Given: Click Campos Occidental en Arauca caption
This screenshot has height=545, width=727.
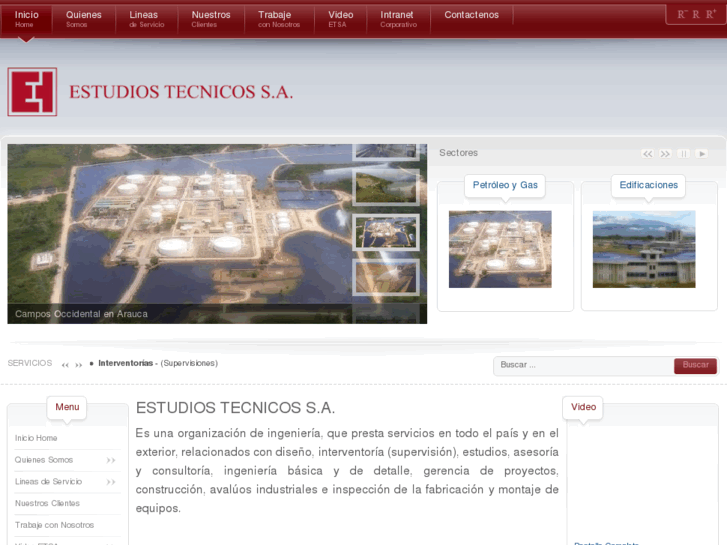Looking at the screenshot, I should pyautogui.click(x=82, y=314).
